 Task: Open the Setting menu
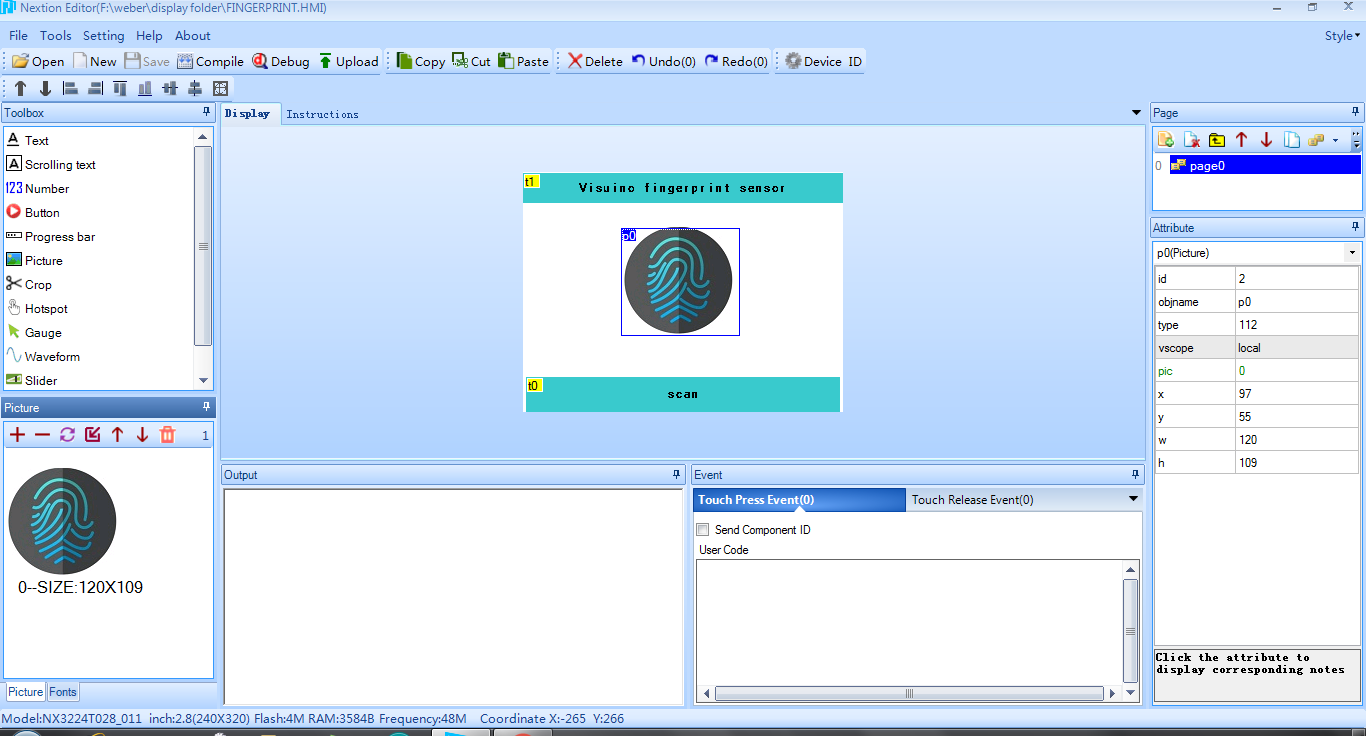click(103, 35)
